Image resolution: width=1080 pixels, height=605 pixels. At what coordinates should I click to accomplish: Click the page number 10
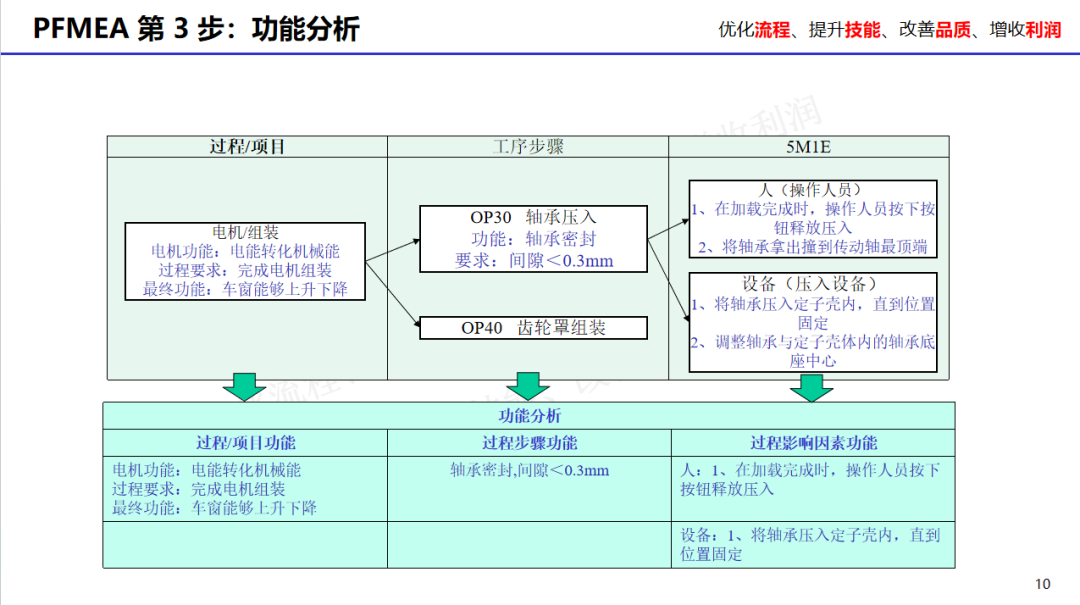1042,584
